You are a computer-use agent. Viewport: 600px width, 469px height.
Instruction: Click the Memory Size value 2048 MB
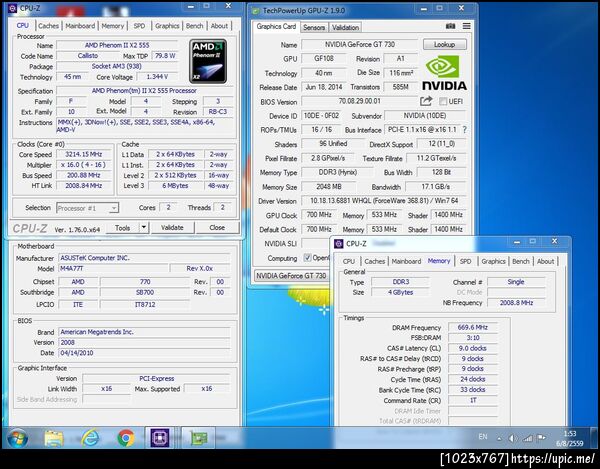(x=329, y=187)
